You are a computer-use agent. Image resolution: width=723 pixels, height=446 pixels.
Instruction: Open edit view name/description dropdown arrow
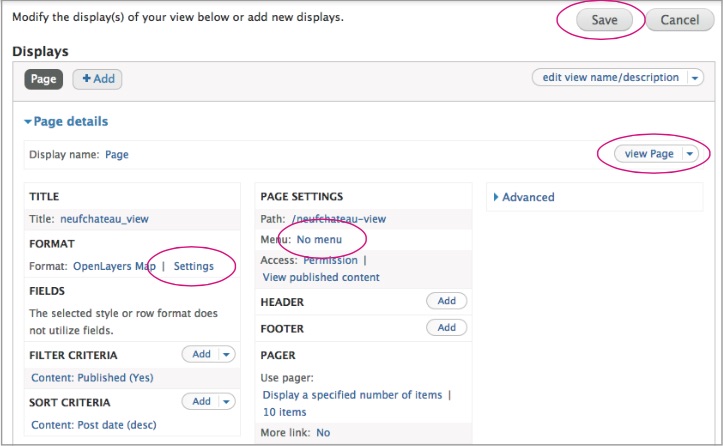(x=695, y=78)
